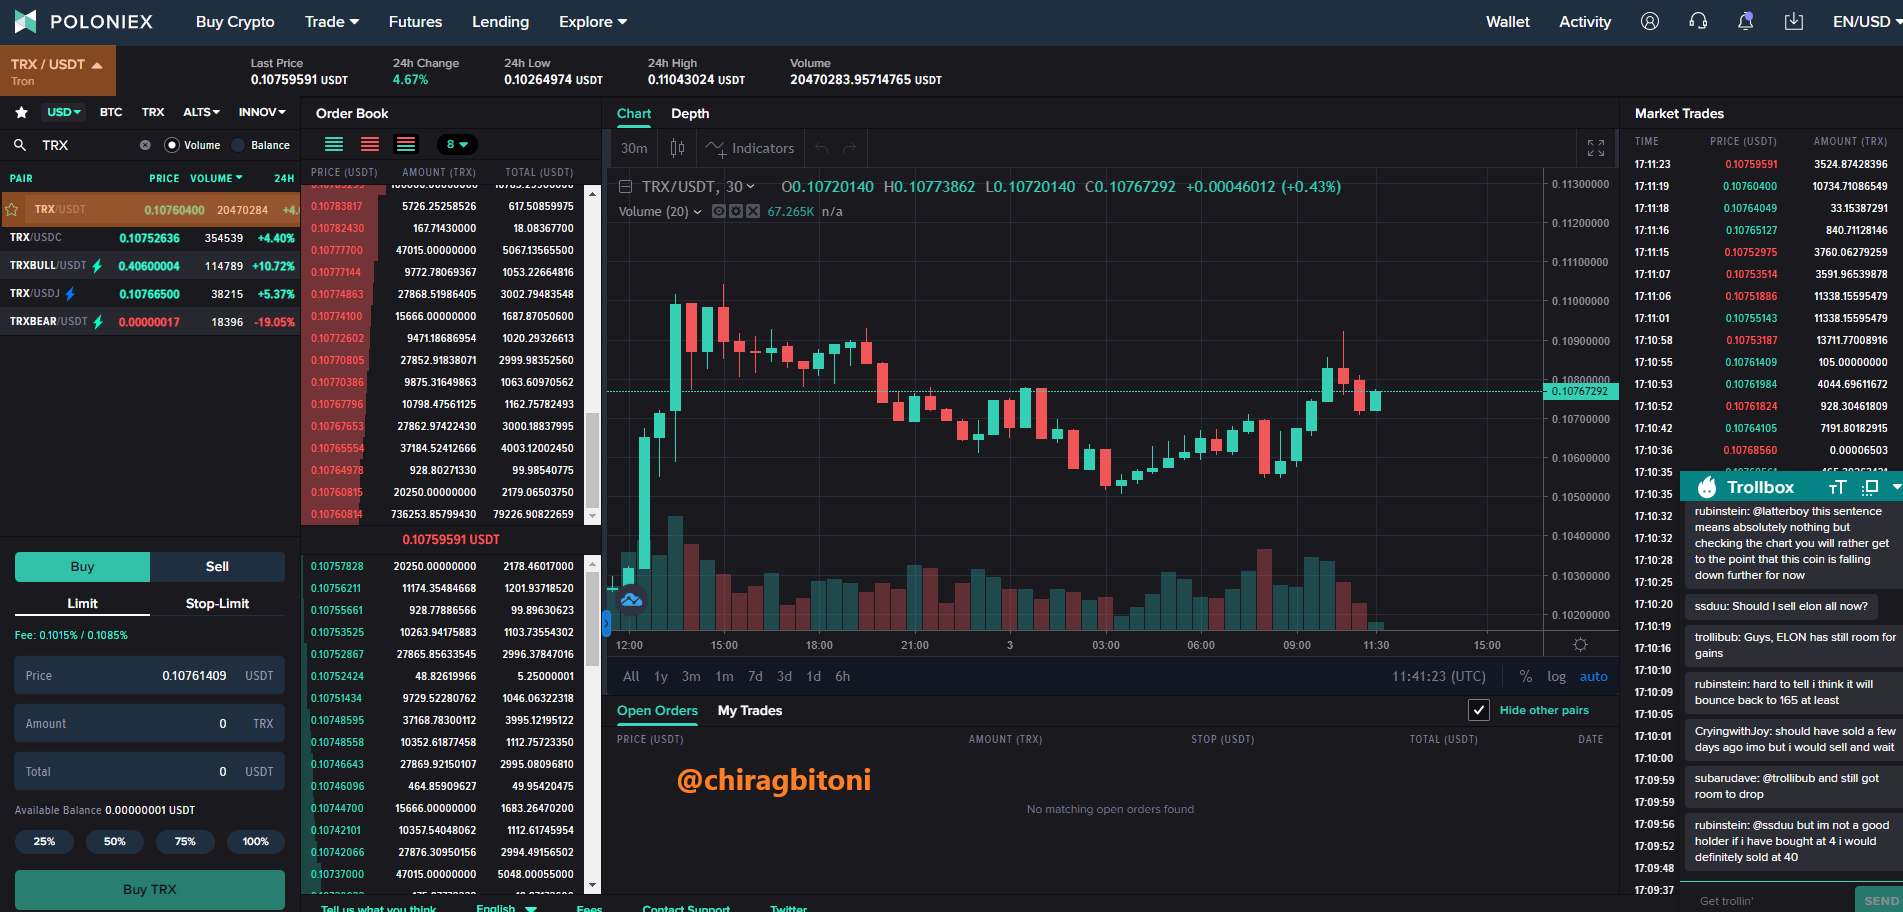Collapse the chart legend box icon
The image size is (1903, 912).
click(626, 186)
